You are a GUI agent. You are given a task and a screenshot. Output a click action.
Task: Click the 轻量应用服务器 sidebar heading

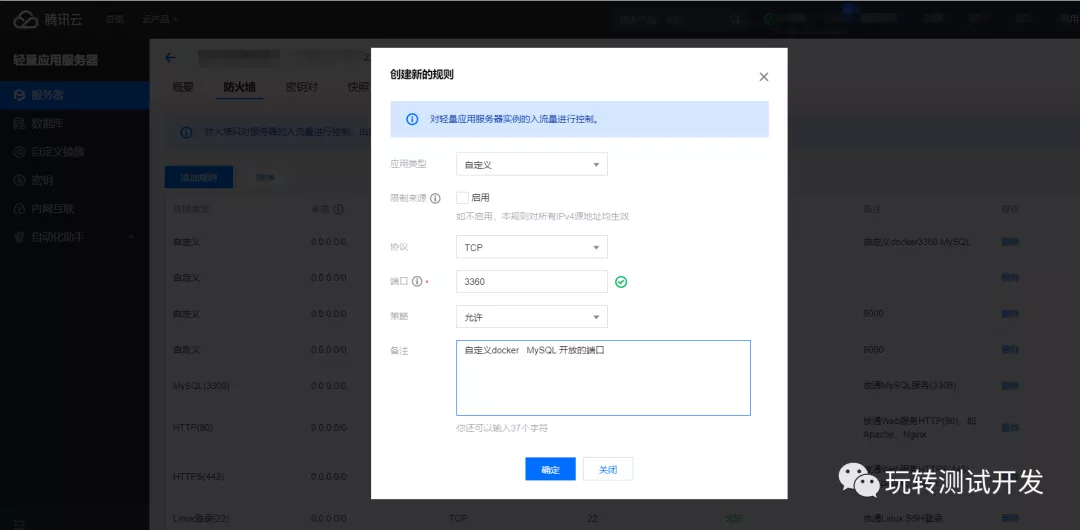pos(56,61)
